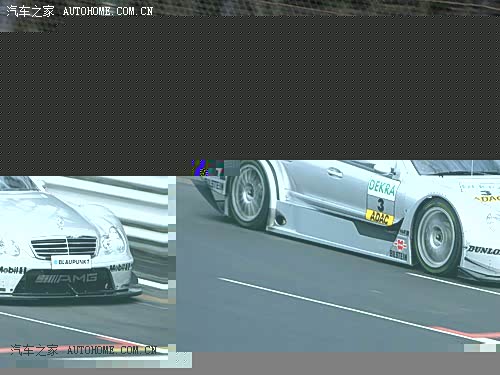Select the AMG logo on front bumper
The width and height of the screenshot is (500, 375).
(x=66, y=278)
